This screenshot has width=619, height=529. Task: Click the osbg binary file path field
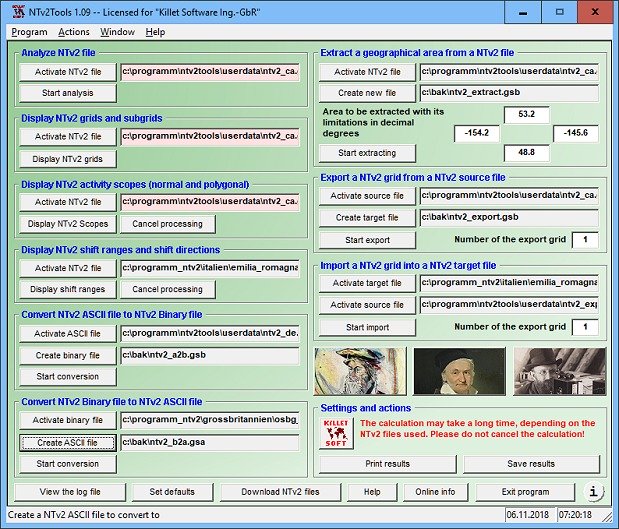click(210, 420)
